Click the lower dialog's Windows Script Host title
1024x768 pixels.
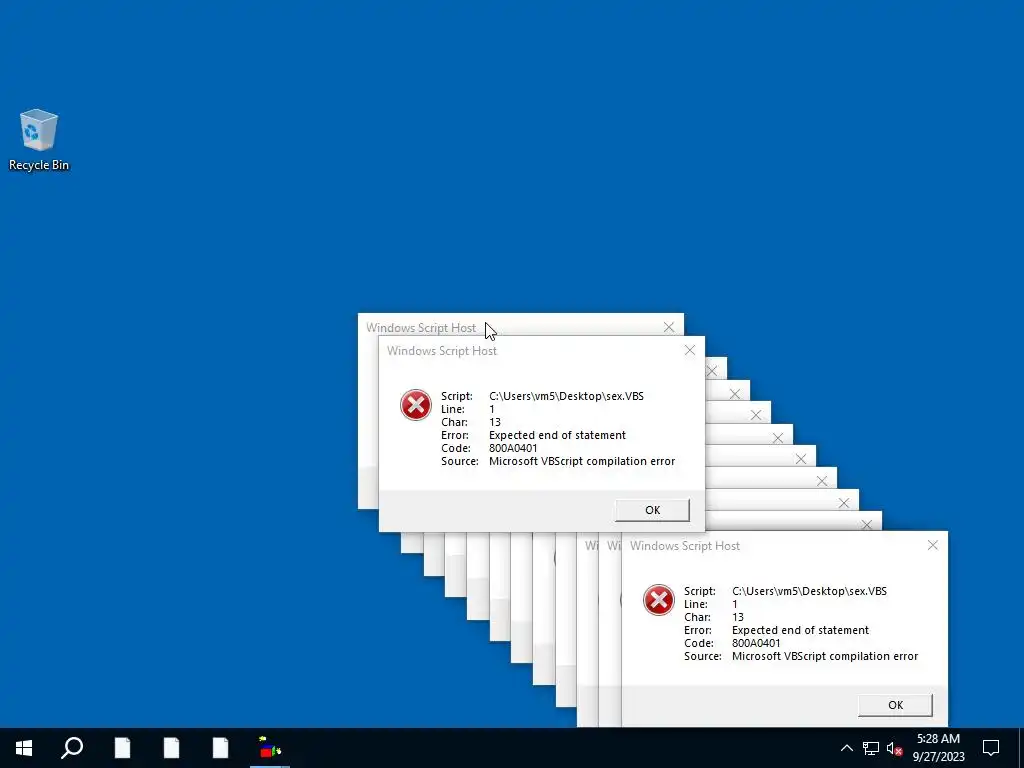(684, 545)
